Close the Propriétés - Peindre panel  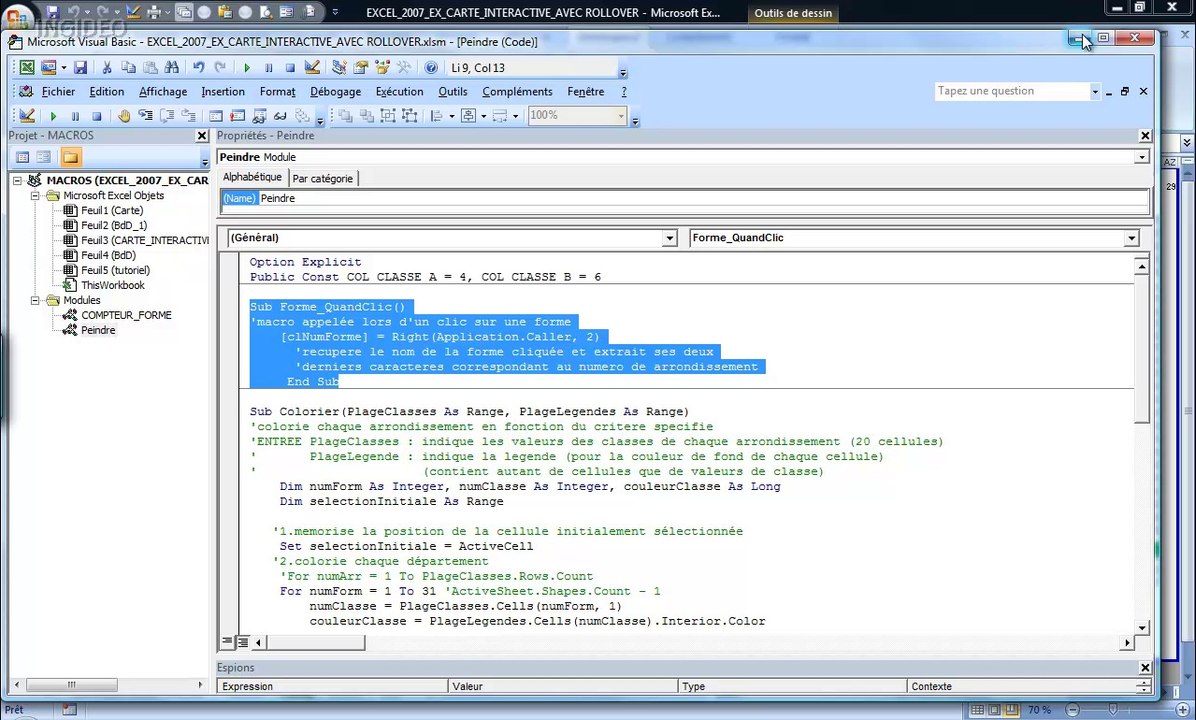[1145, 136]
